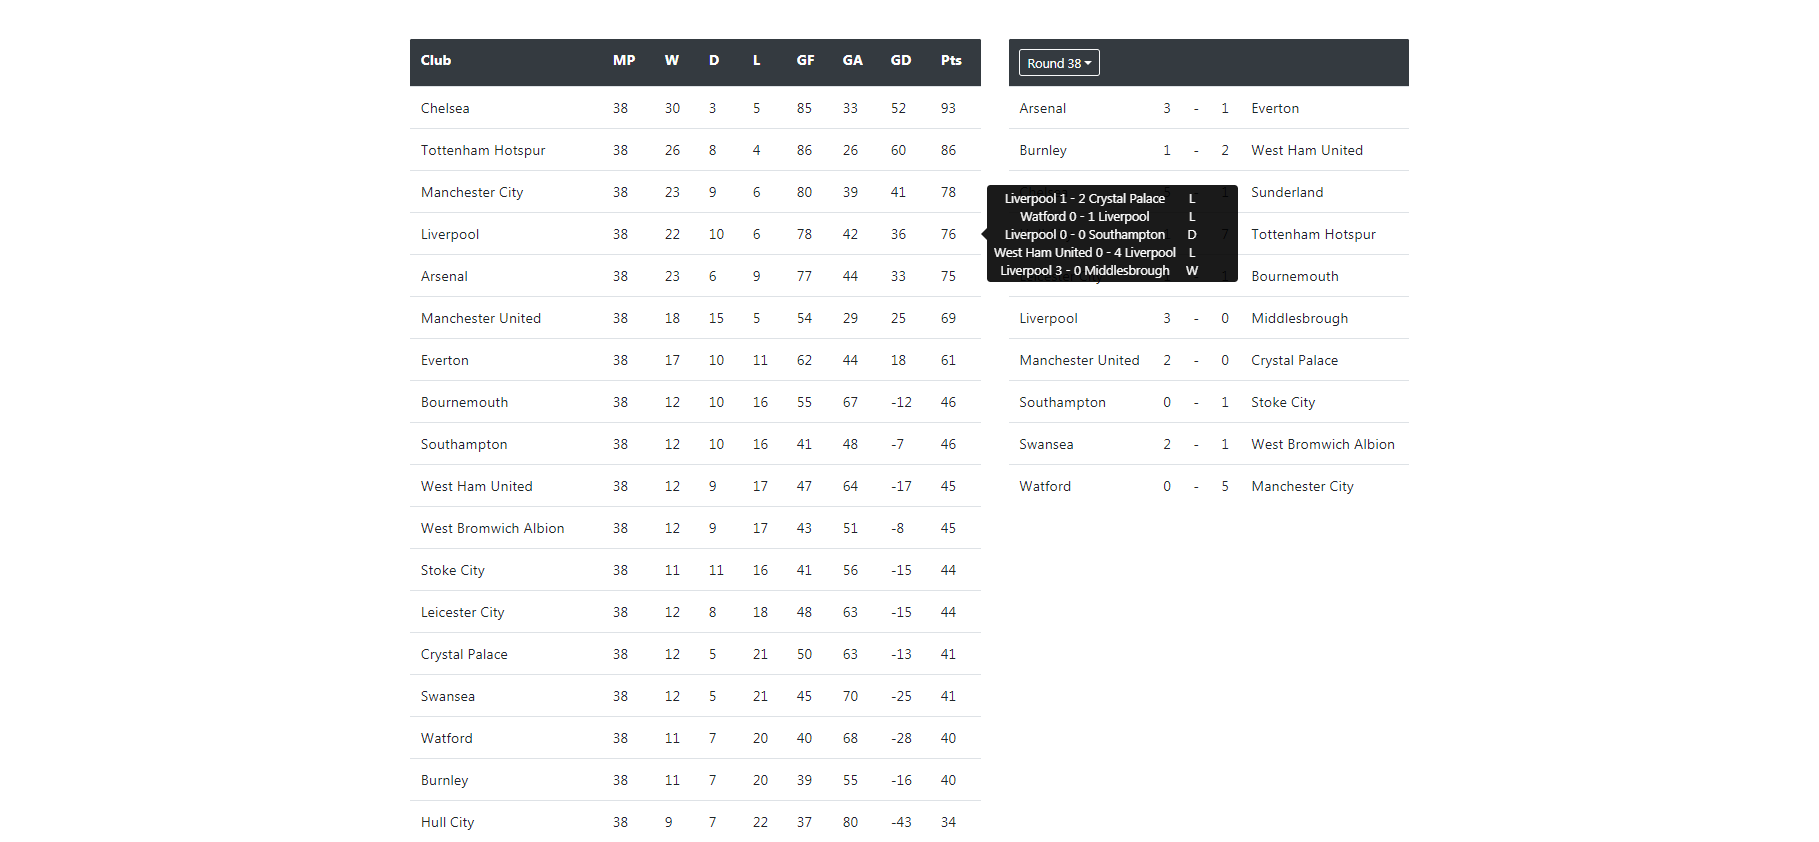Open Swansea vs West Bromwich Albion result
Viewport: 1819px width, 842px height.
pos(1196,444)
